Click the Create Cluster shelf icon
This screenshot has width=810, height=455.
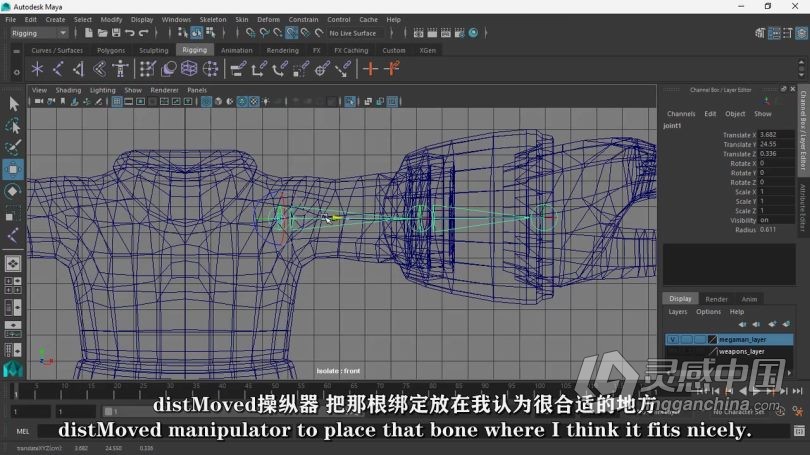click(x=210, y=69)
